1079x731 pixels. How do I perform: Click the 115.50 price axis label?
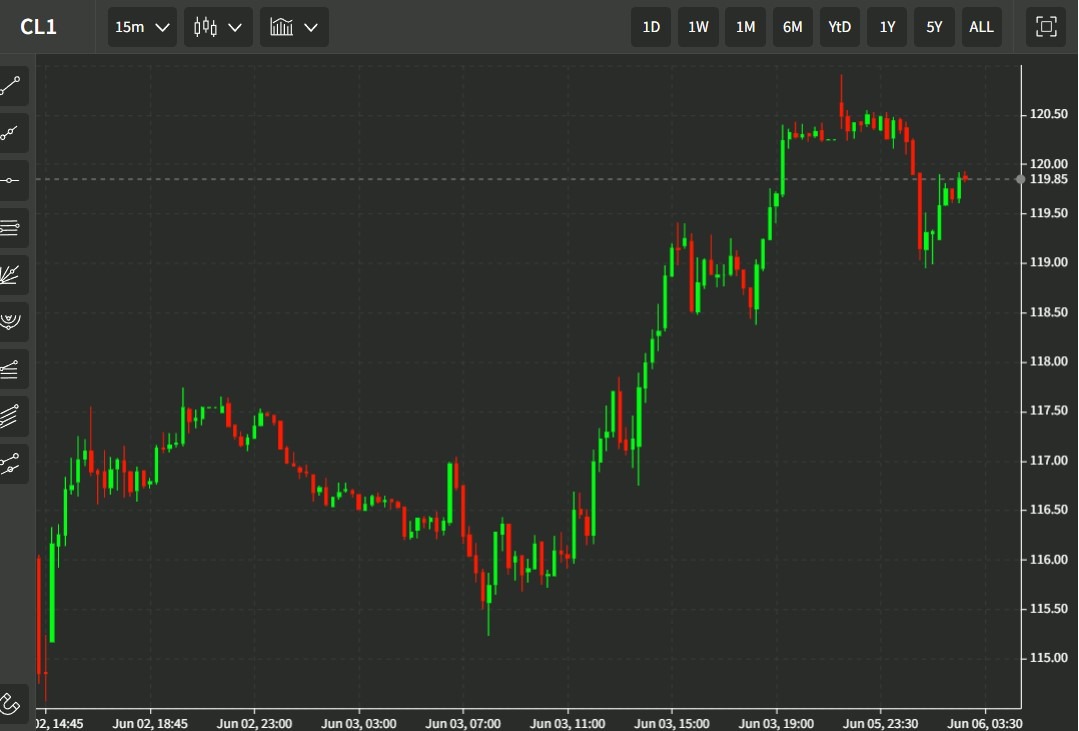click(1048, 609)
